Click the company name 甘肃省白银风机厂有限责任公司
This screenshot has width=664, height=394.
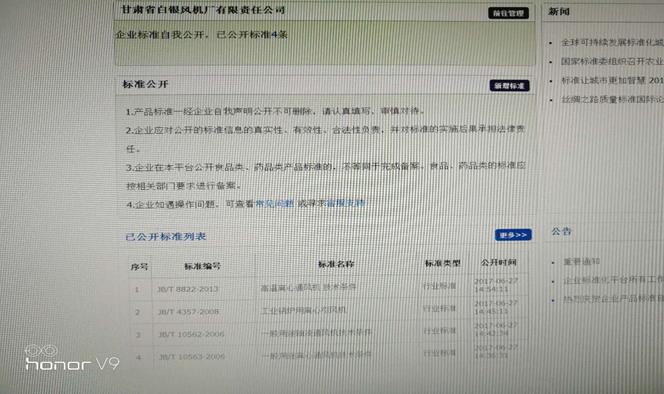[203, 10]
